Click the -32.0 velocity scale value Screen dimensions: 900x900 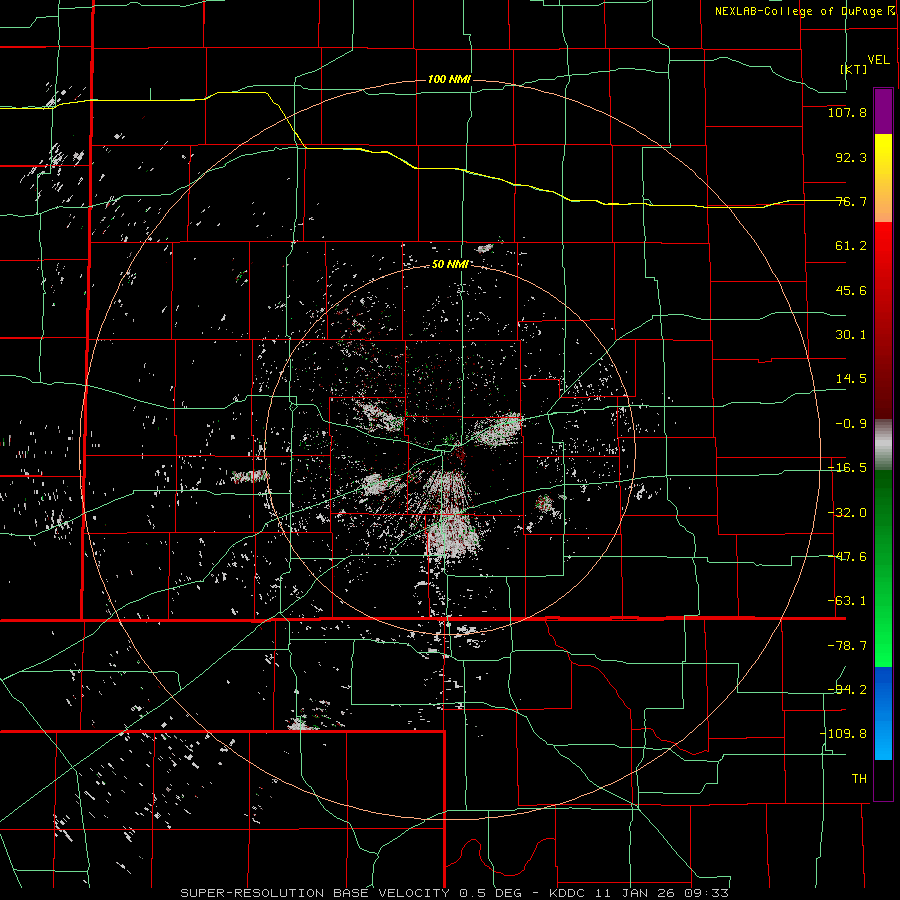tap(847, 513)
